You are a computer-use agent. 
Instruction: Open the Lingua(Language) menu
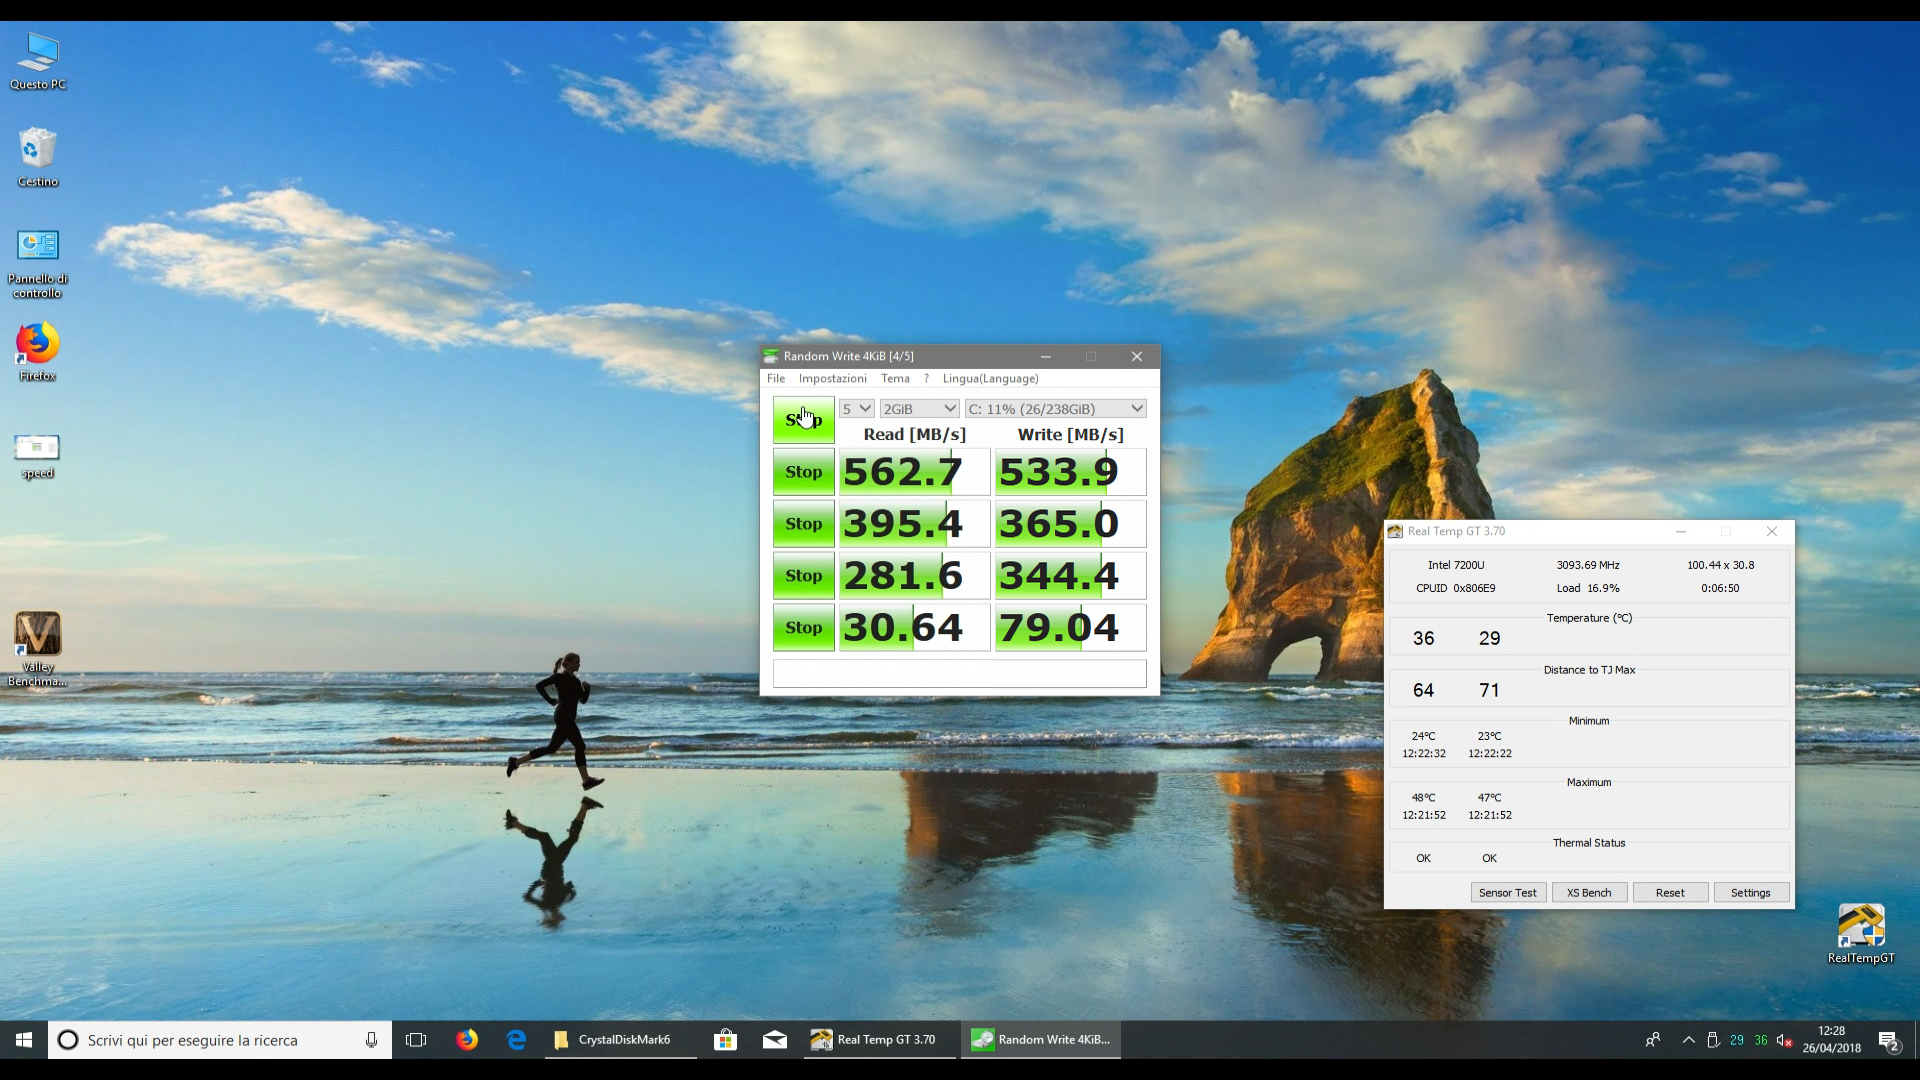pos(990,379)
